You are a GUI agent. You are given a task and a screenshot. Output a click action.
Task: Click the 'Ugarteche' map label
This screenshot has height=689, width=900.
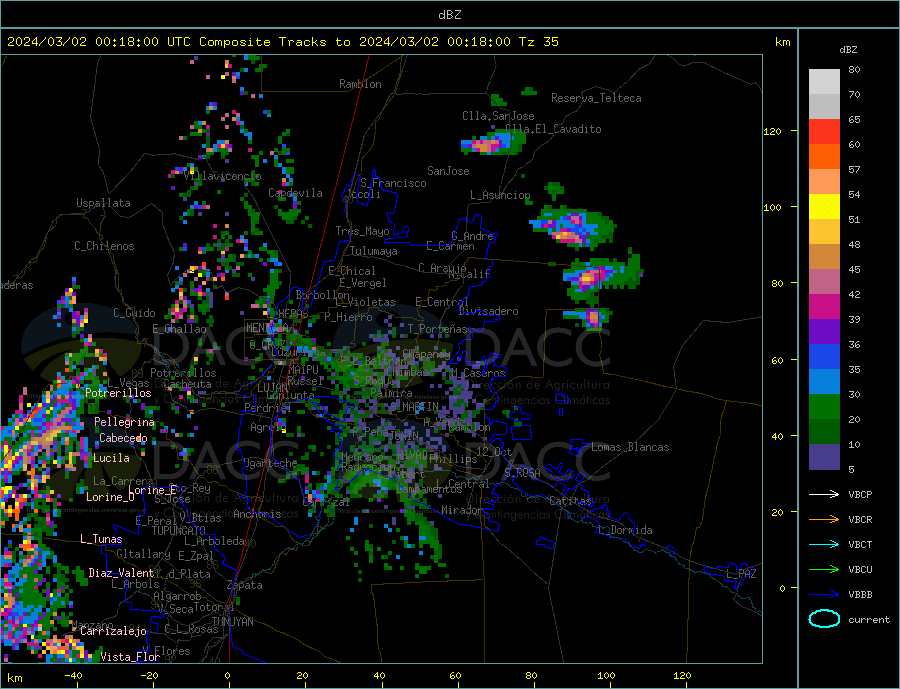coord(270,463)
